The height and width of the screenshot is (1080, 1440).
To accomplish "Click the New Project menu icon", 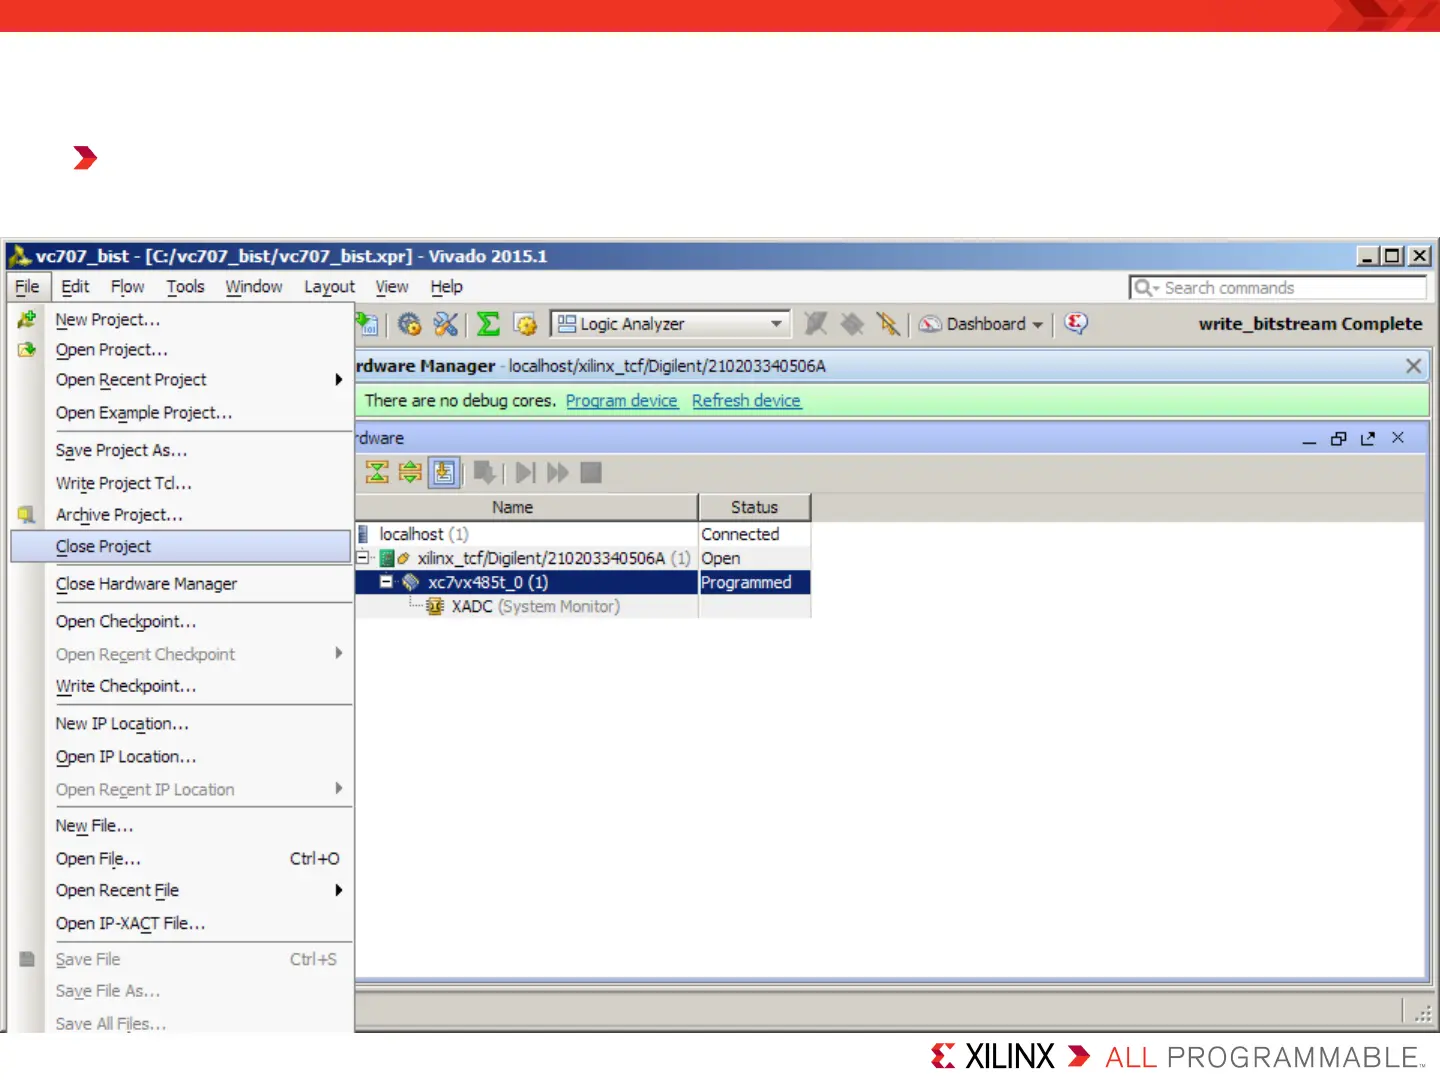I will pyautogui.click(x=27, y=319).
